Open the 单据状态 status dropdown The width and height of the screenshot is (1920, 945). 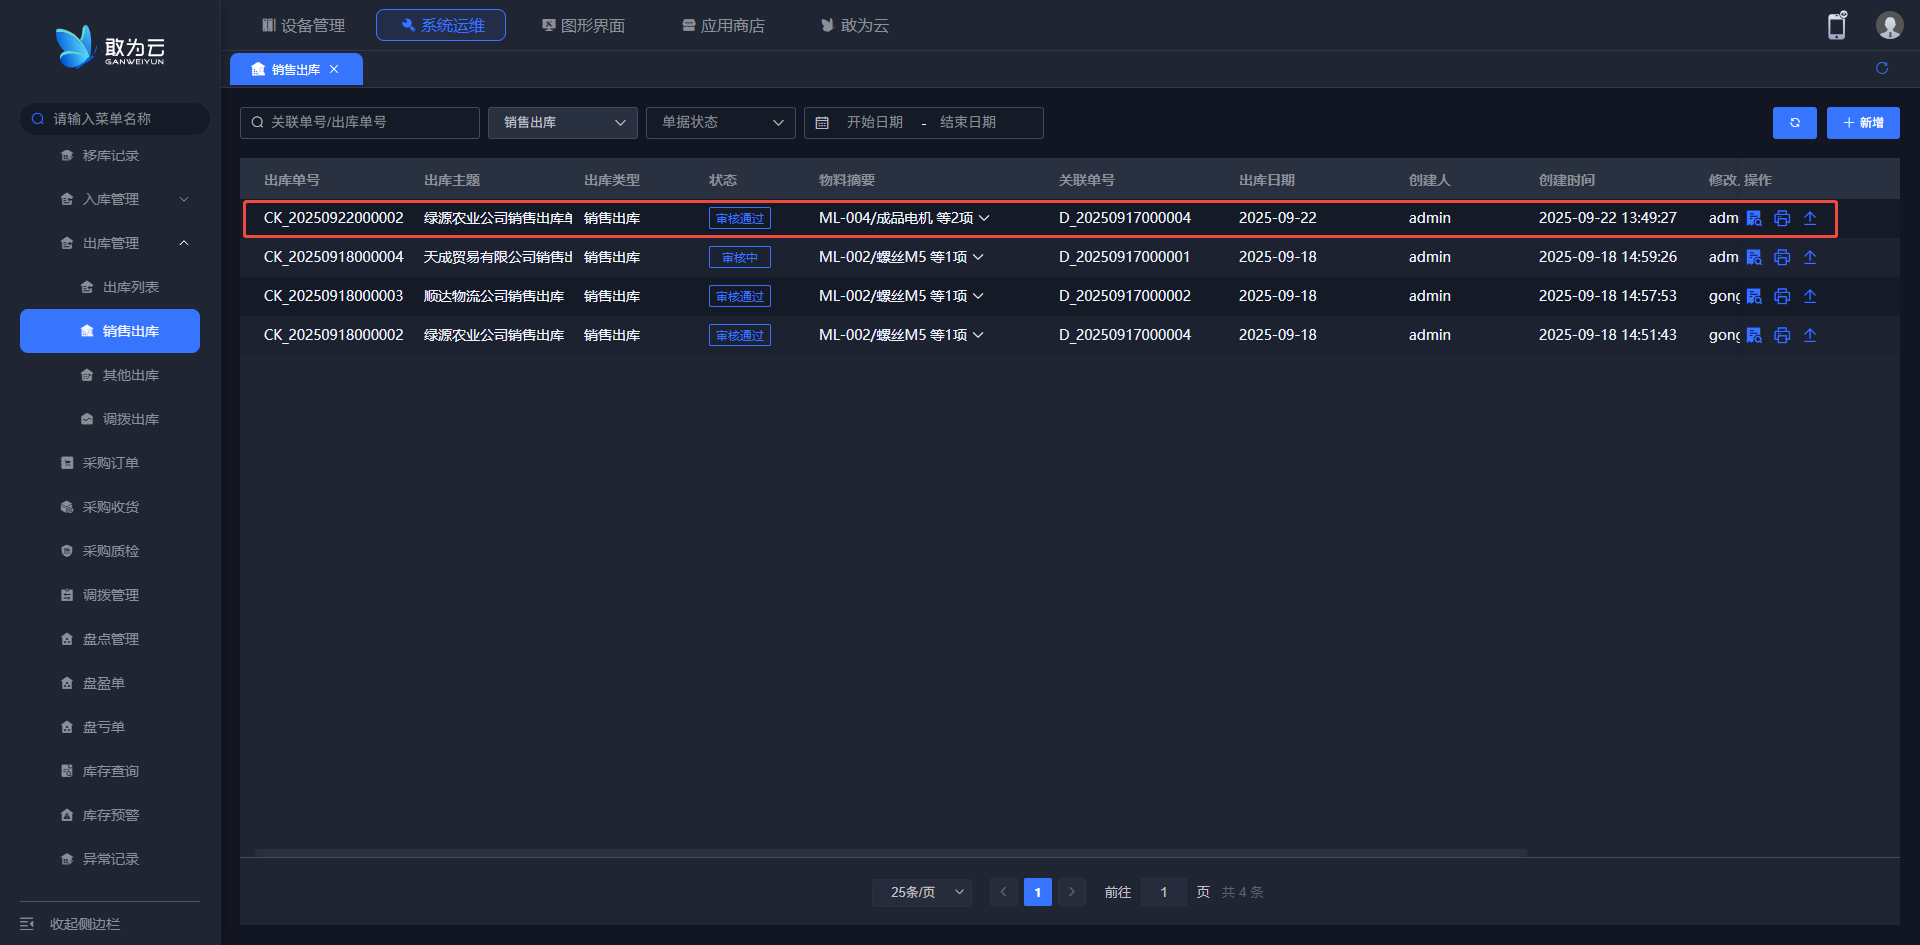point(720,122)
